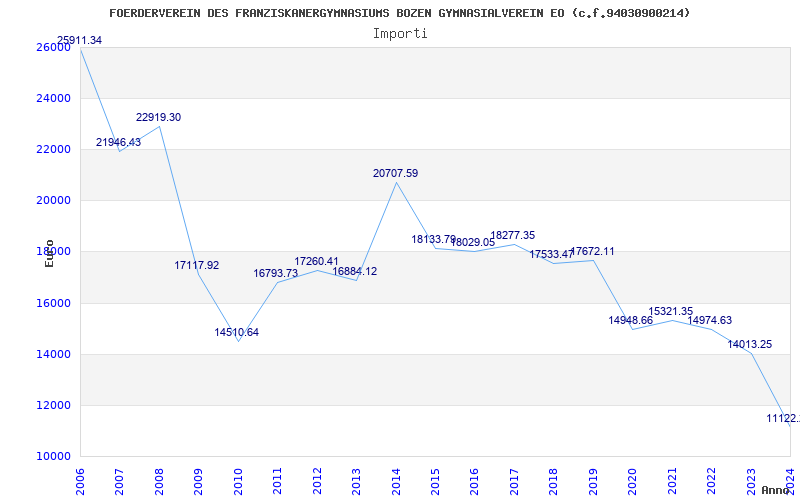Click the year 2022 on the axis
The image size is (800, 500).
711,482
